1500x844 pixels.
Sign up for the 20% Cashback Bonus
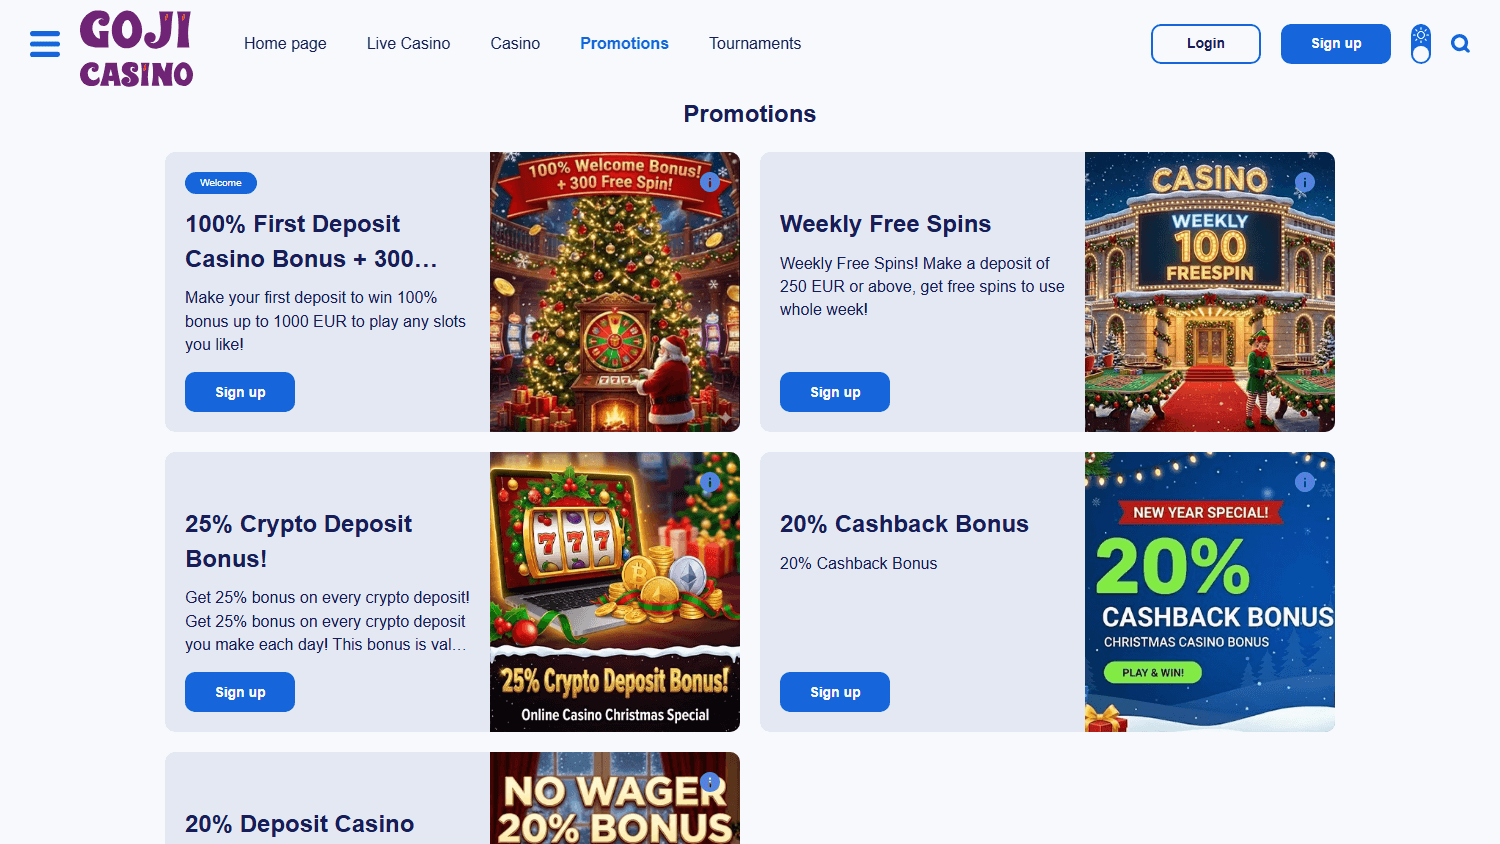click(x=835, y=692)
